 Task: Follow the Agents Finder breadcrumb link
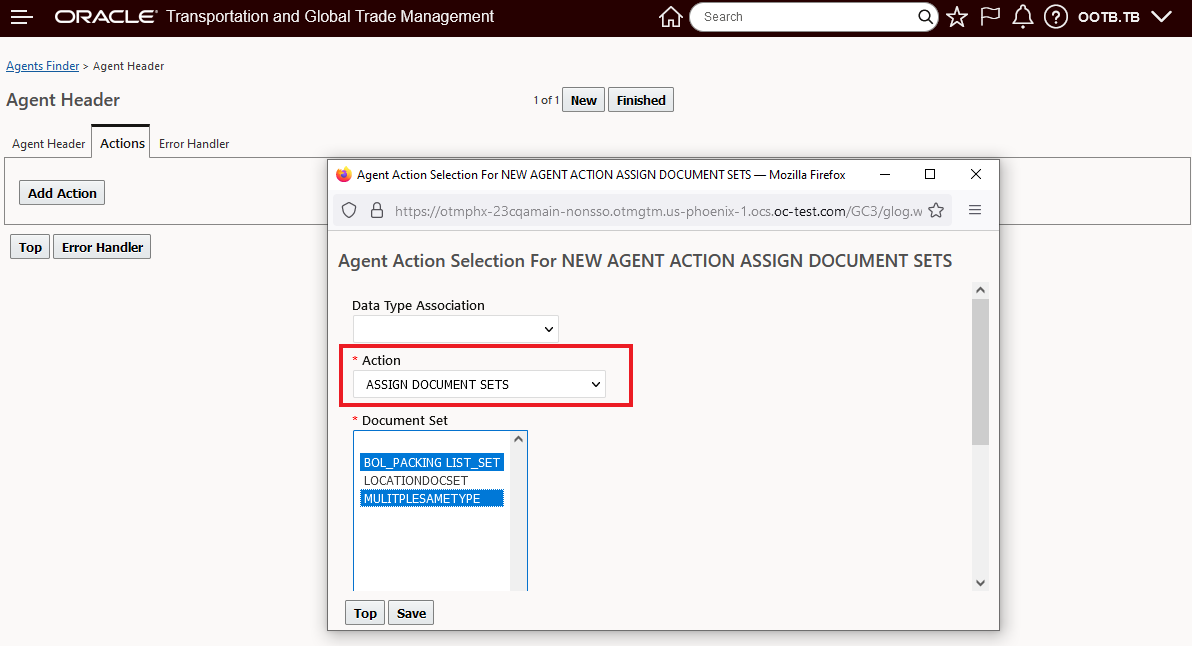[42, 66]
